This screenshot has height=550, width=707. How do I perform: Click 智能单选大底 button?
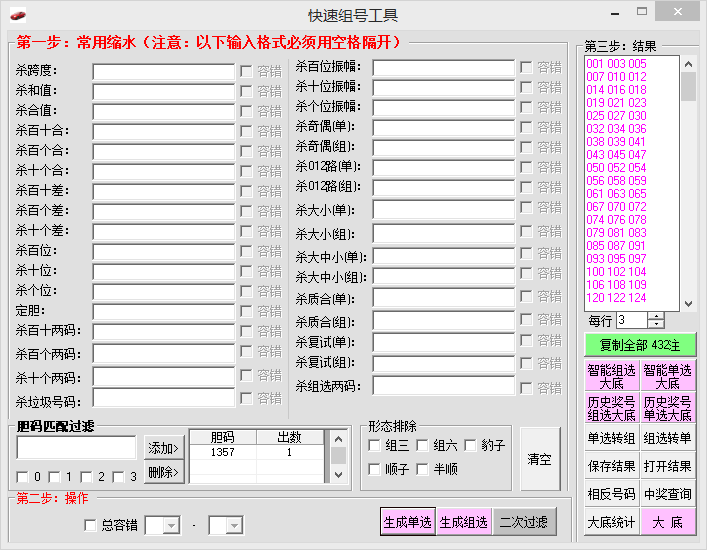(x=668, y=376)
